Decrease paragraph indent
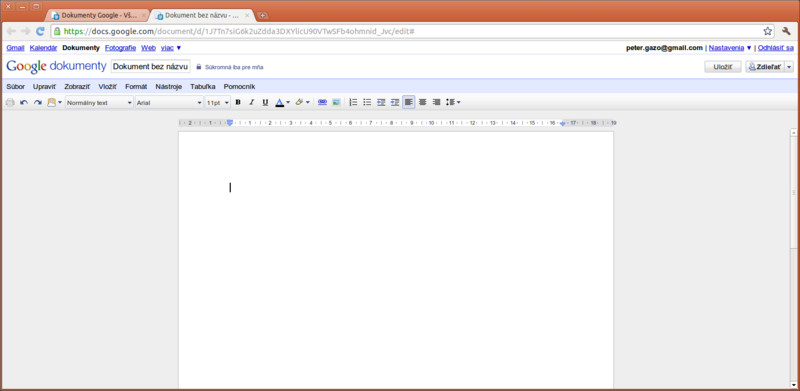This screenshot has height=391, width=800. pos(381,102)
